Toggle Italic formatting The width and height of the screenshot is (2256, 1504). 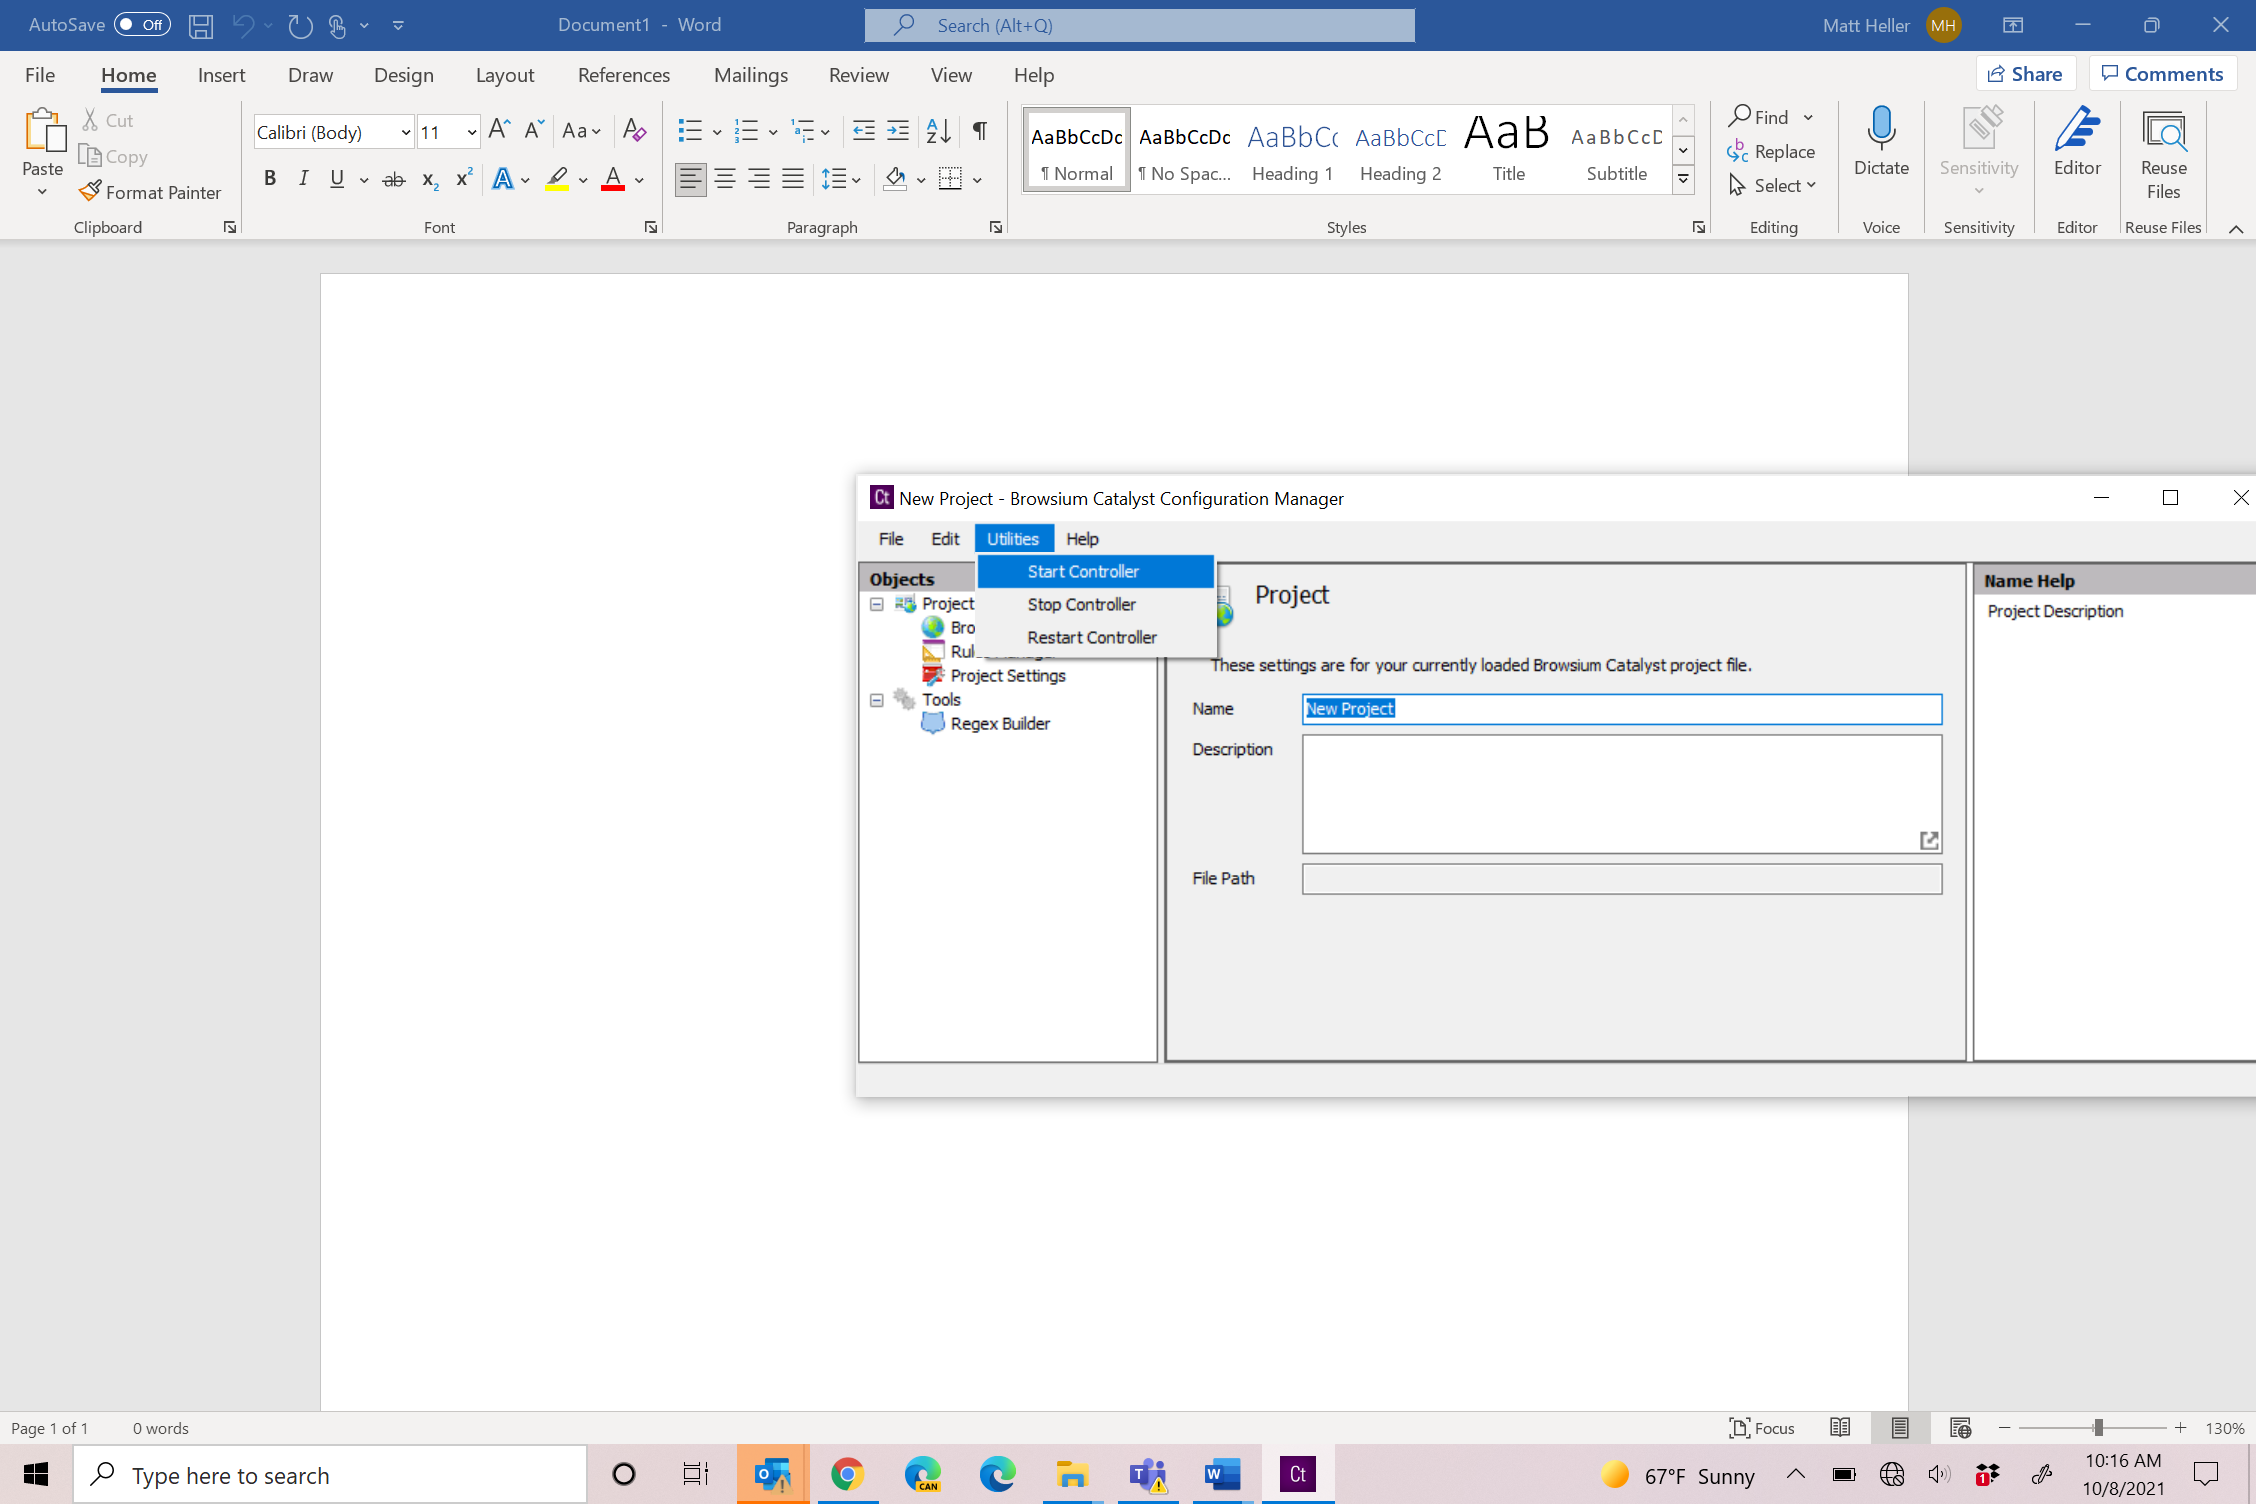[303, 179]
